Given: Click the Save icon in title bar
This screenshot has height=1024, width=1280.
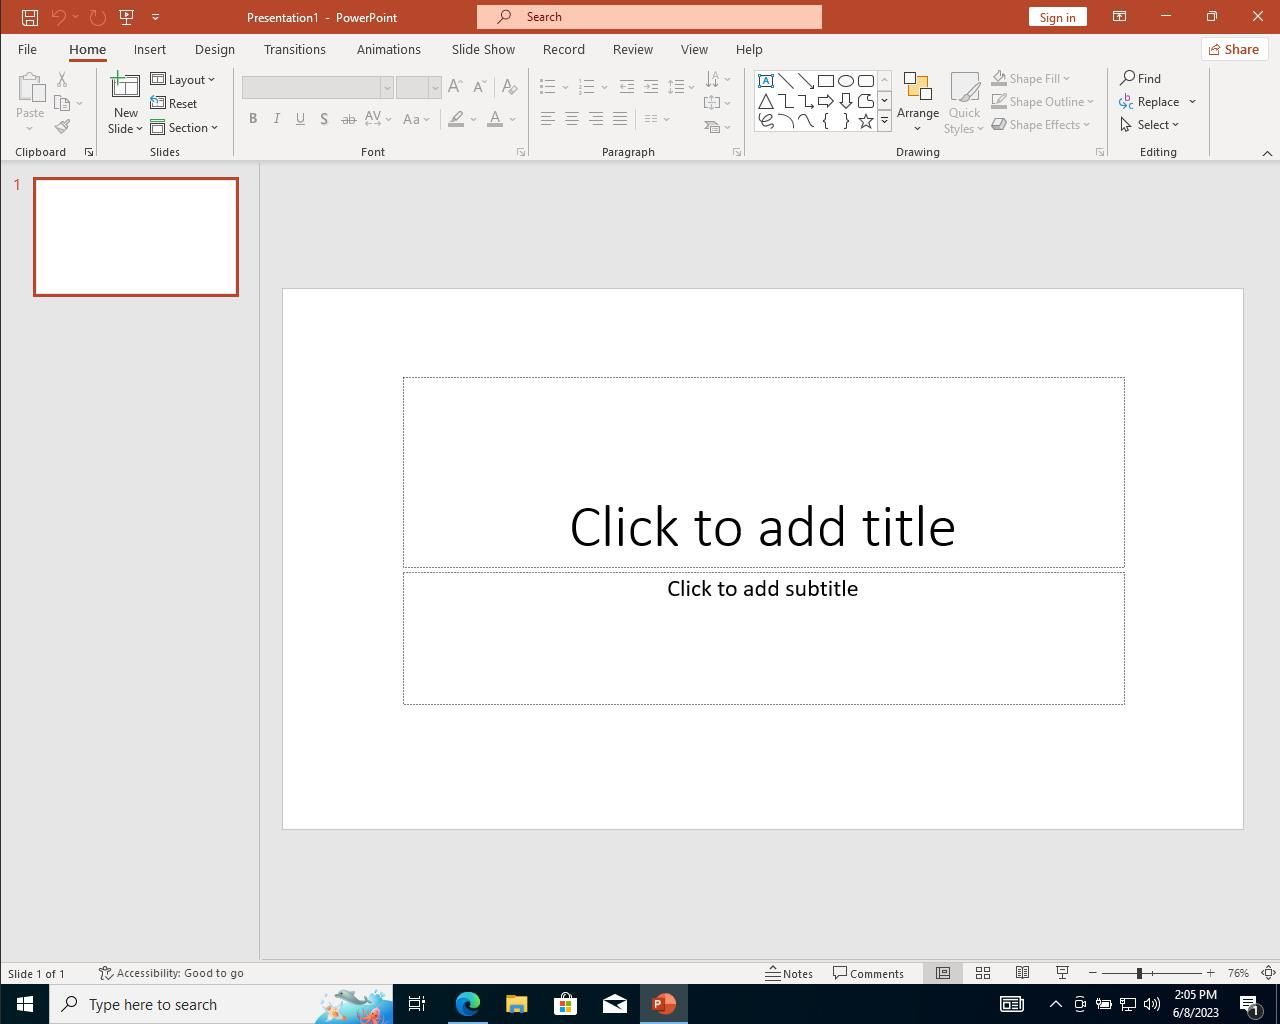Looking at the screenshot, I should coord(30,17).
